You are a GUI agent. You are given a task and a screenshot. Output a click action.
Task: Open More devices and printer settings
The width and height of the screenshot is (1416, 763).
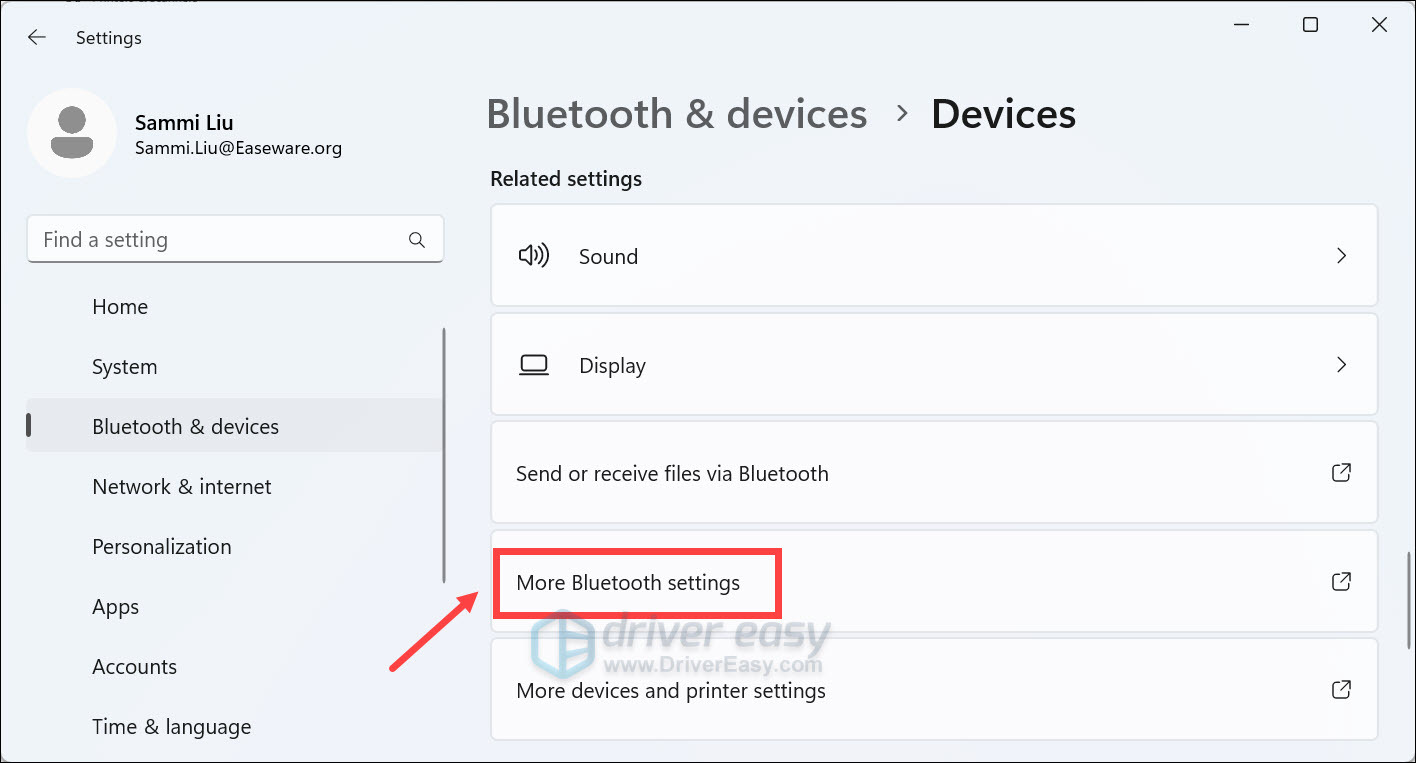pos(670,689)
